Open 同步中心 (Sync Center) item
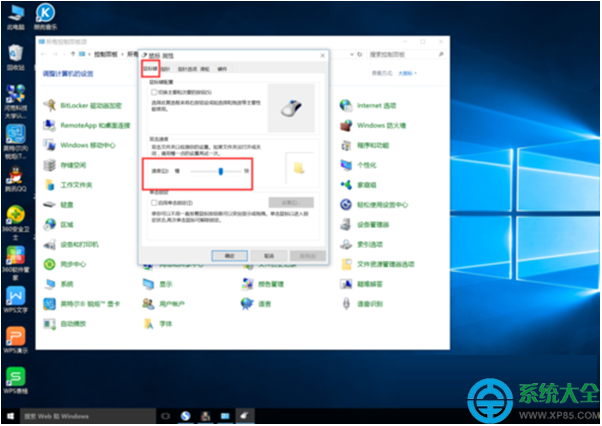The width and height of the screenshot is (602, 426). [x=65, y=264]
